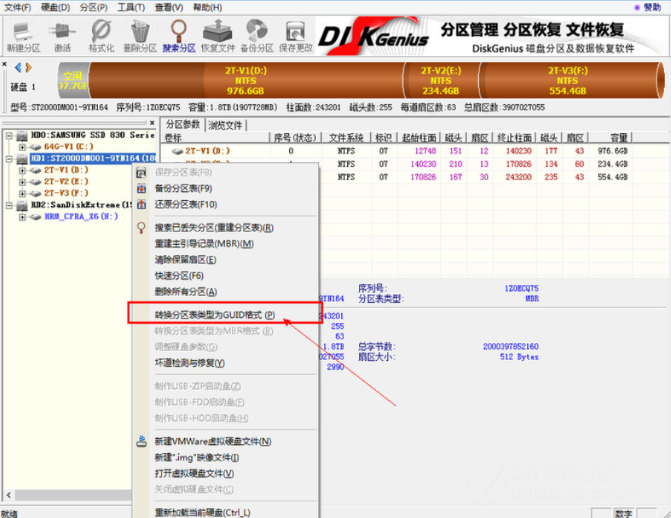Select MRM_CPRA_X6 (N:) in the tree
Viewport: 671px width, 518px height.
click(x=81, y=217)
